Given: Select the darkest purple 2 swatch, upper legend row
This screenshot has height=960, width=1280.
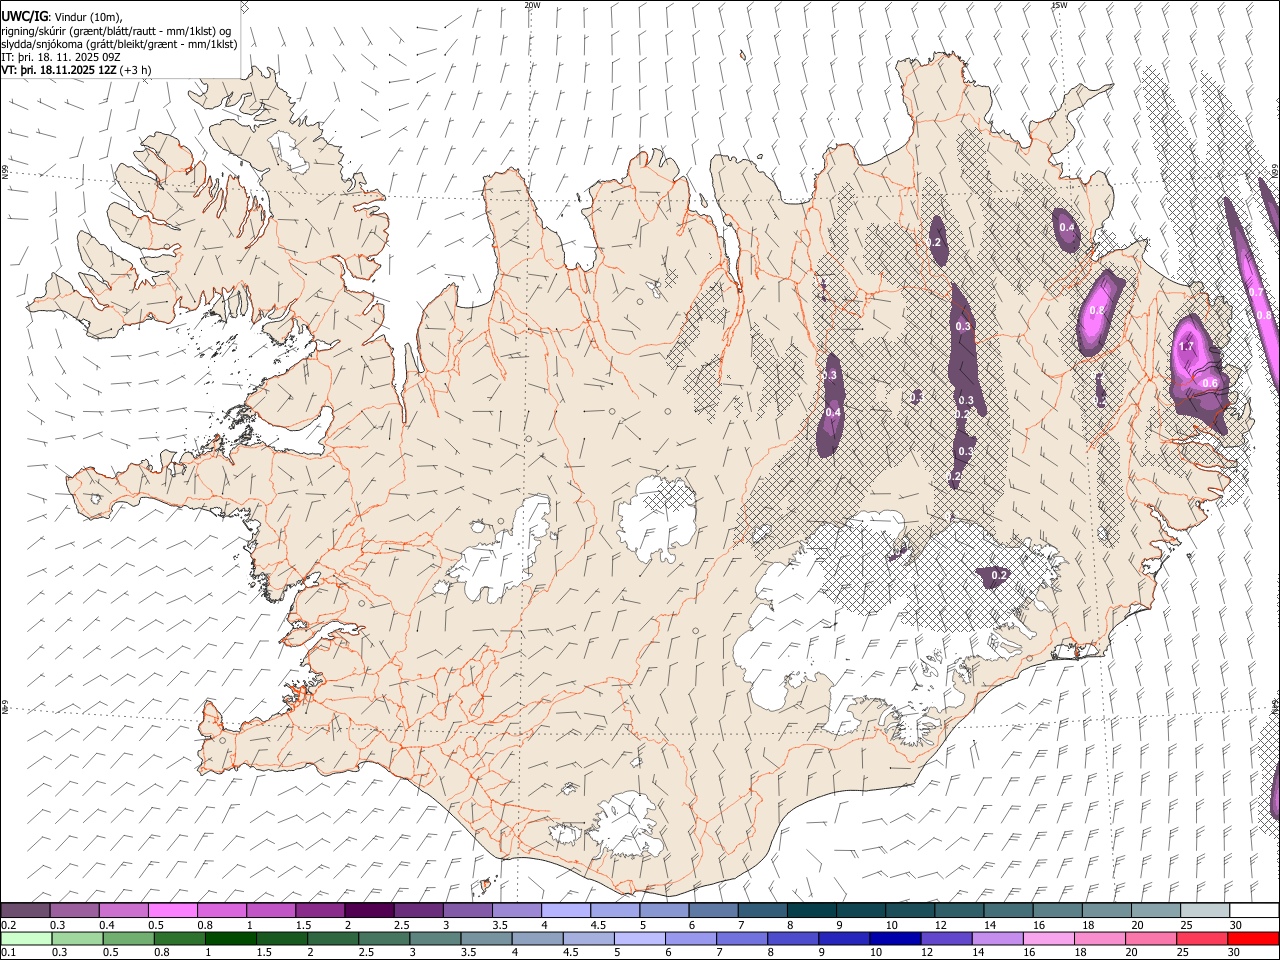Looking at the screenshot, I should 369,910.
